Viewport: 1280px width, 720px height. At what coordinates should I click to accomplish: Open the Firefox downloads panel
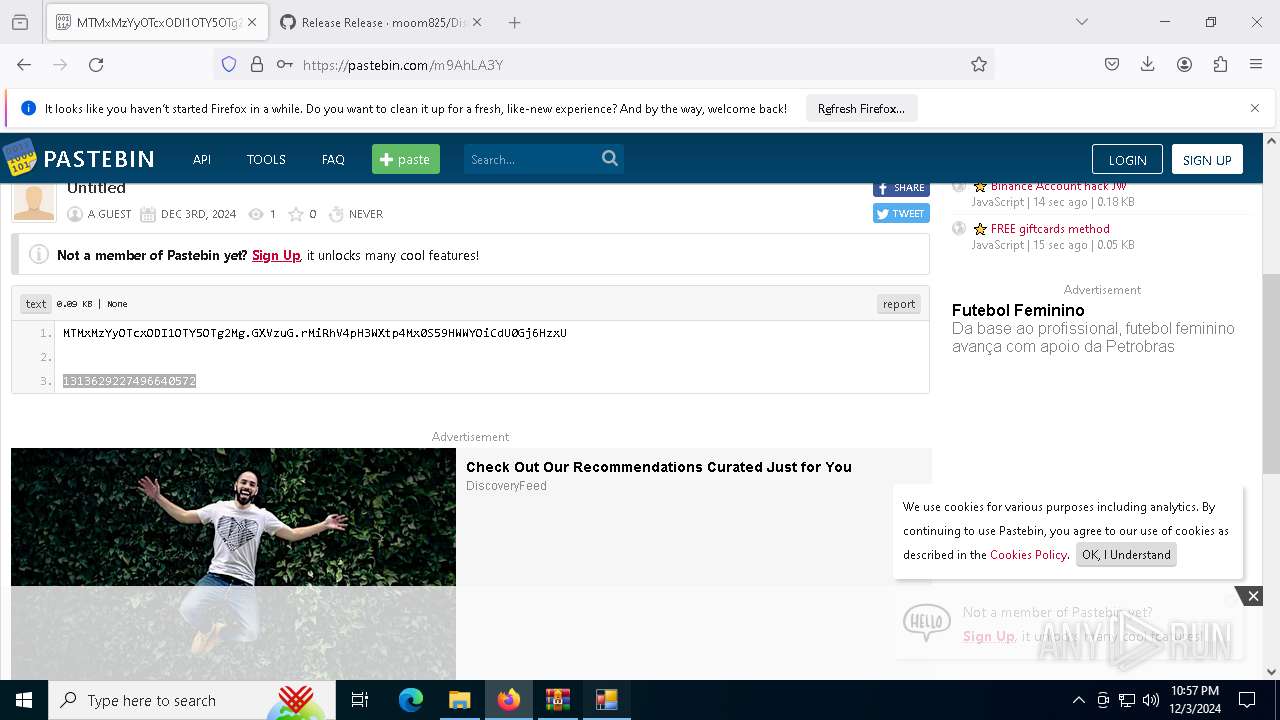1148,64
